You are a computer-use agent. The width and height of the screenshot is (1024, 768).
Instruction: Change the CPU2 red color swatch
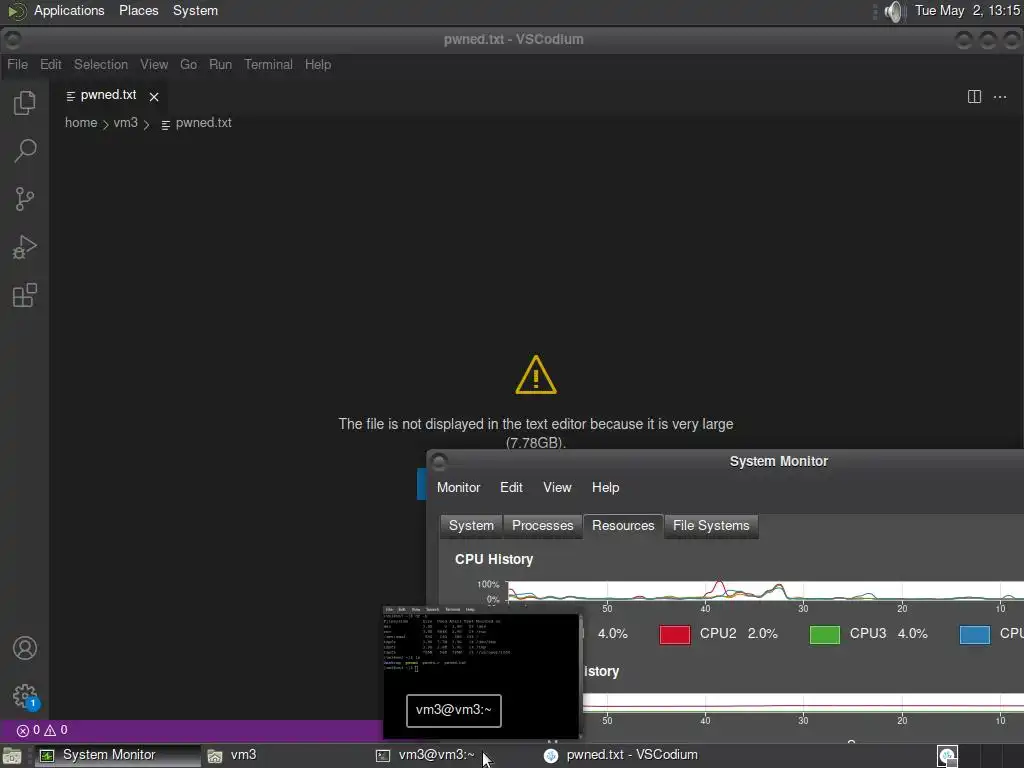pos(675,635)
